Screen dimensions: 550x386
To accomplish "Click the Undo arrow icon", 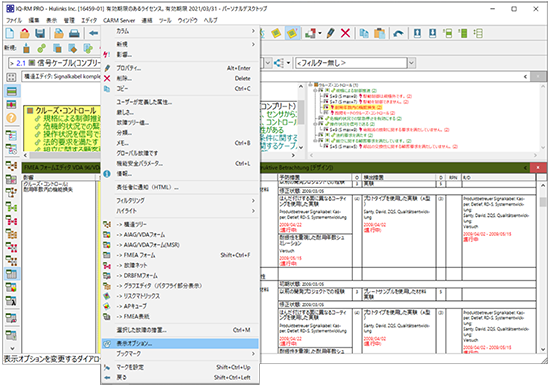I will coord(398,33).
